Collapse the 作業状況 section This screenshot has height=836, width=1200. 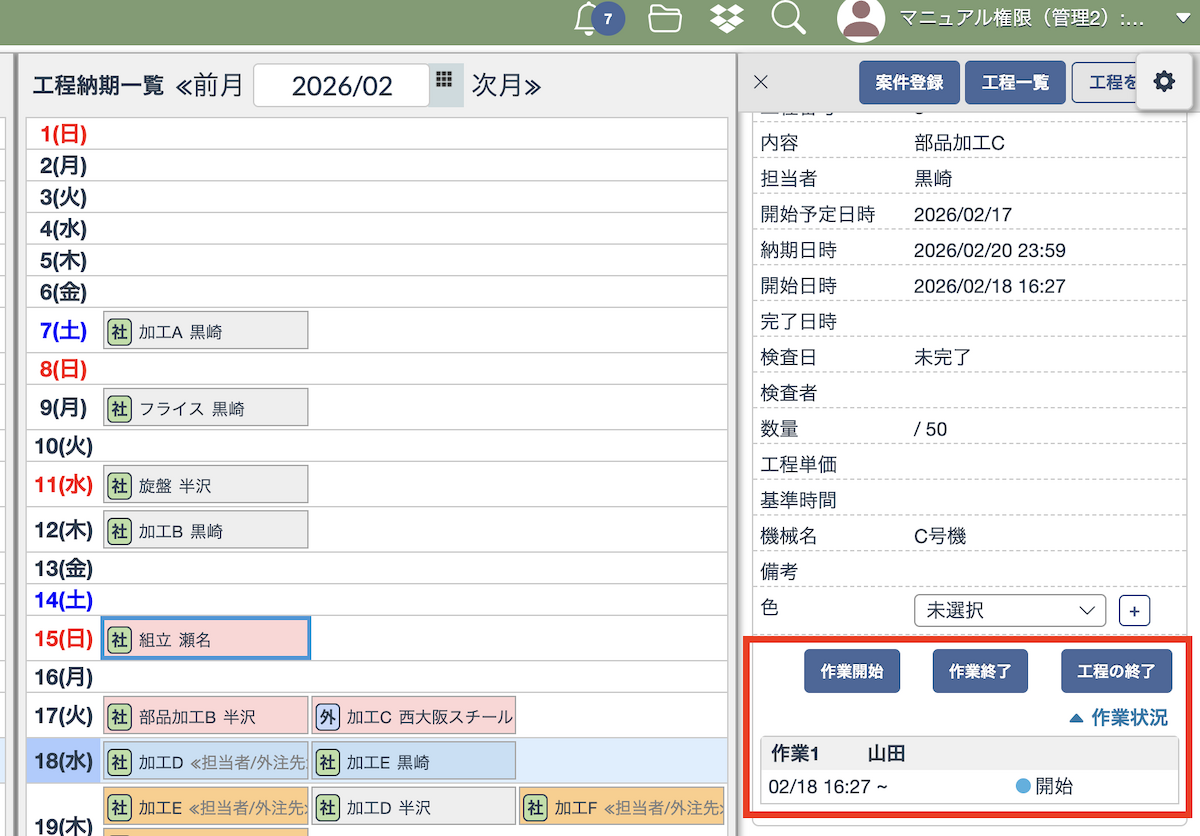pos(1118,718)
